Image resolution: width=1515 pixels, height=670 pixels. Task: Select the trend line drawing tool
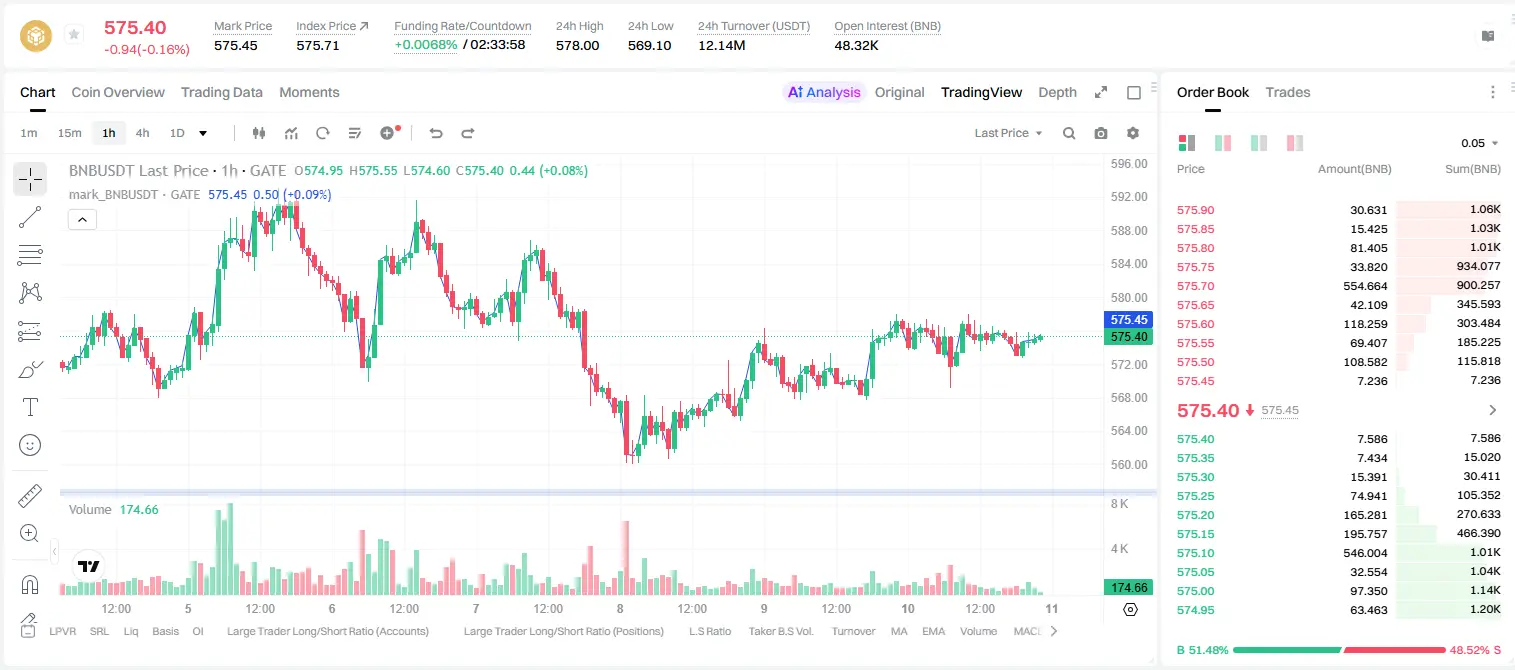click(x=30, y=217)
